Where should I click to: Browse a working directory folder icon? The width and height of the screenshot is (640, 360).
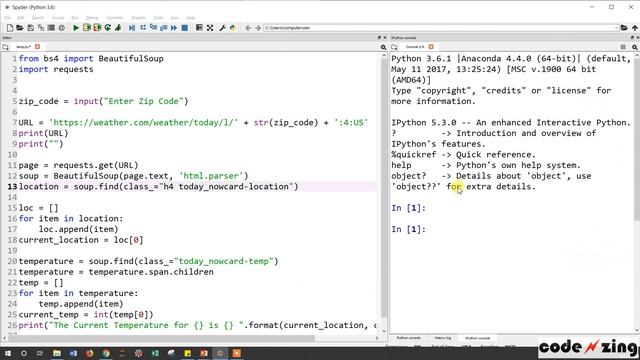624,28
